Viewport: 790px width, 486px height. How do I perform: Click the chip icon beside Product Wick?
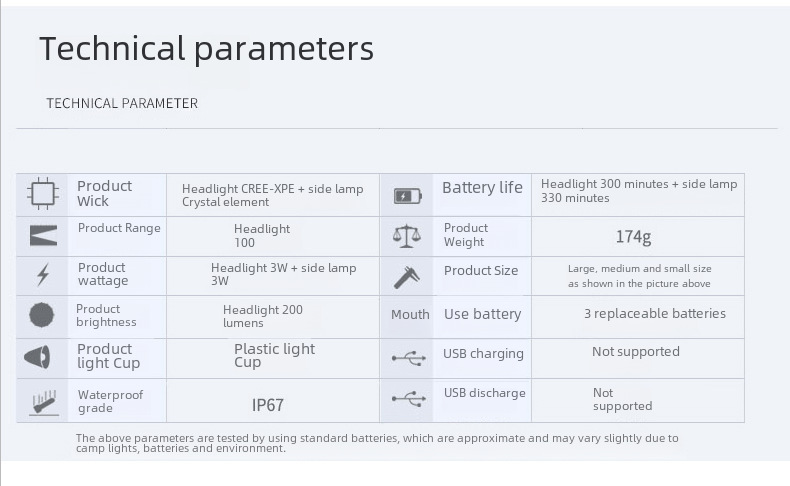42,193
